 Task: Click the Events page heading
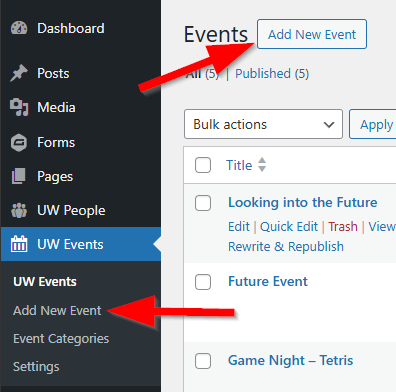(216, 34)
